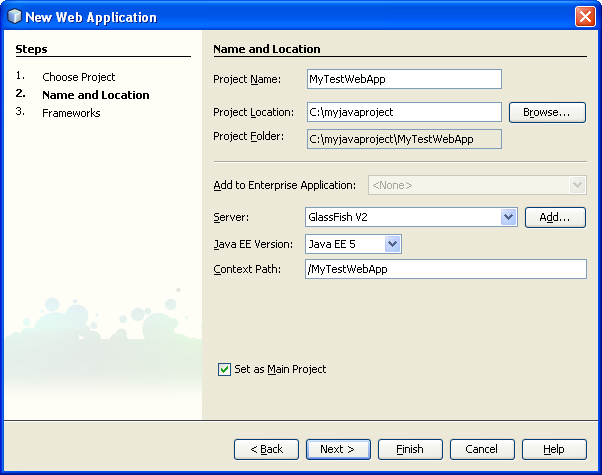
Task: Click the Add... server button
Action: (x=555, y=217)
